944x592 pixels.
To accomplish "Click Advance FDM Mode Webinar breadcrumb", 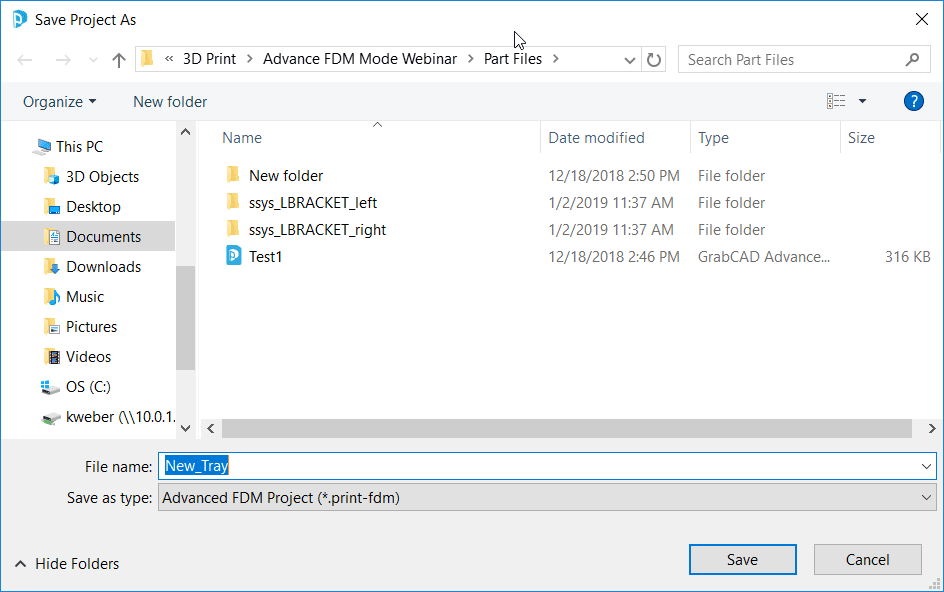I will tap(359, 59).
